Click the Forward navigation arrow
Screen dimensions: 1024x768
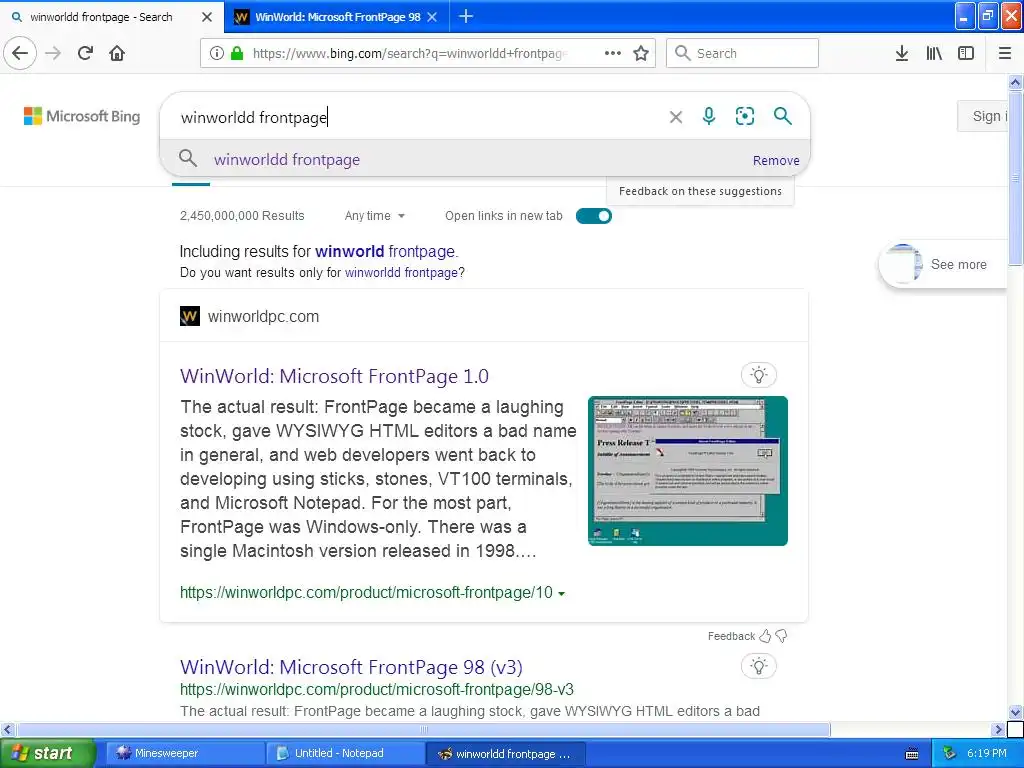53,53
